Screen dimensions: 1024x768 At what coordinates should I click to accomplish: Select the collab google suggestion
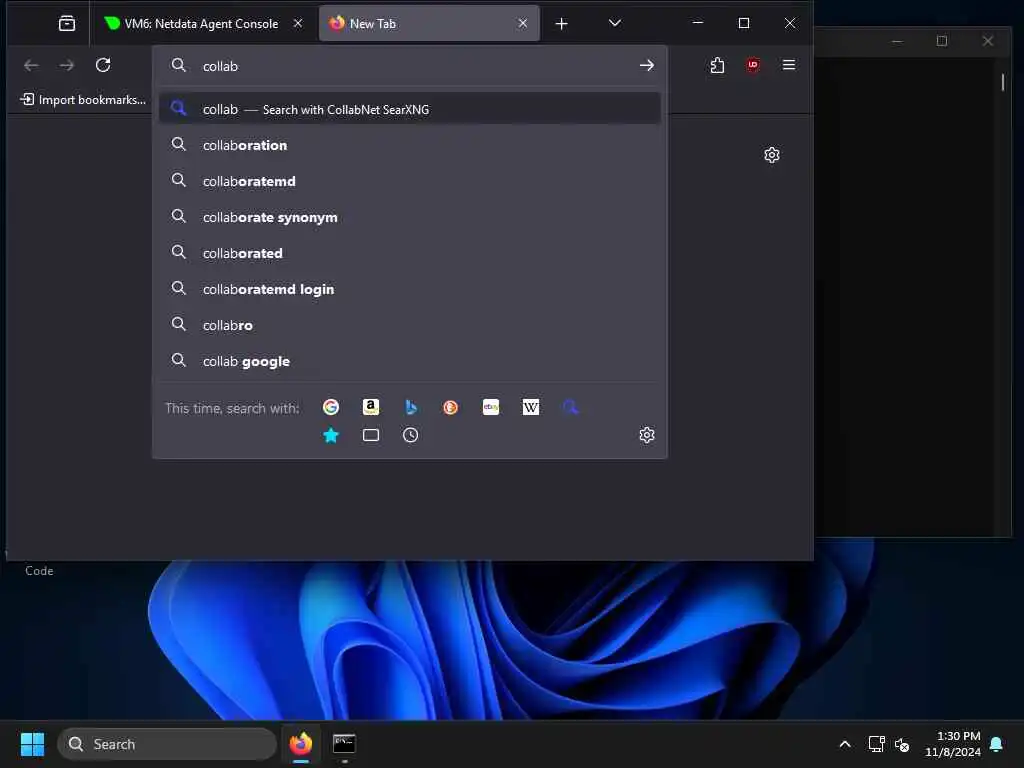click(x=409, y=360)
